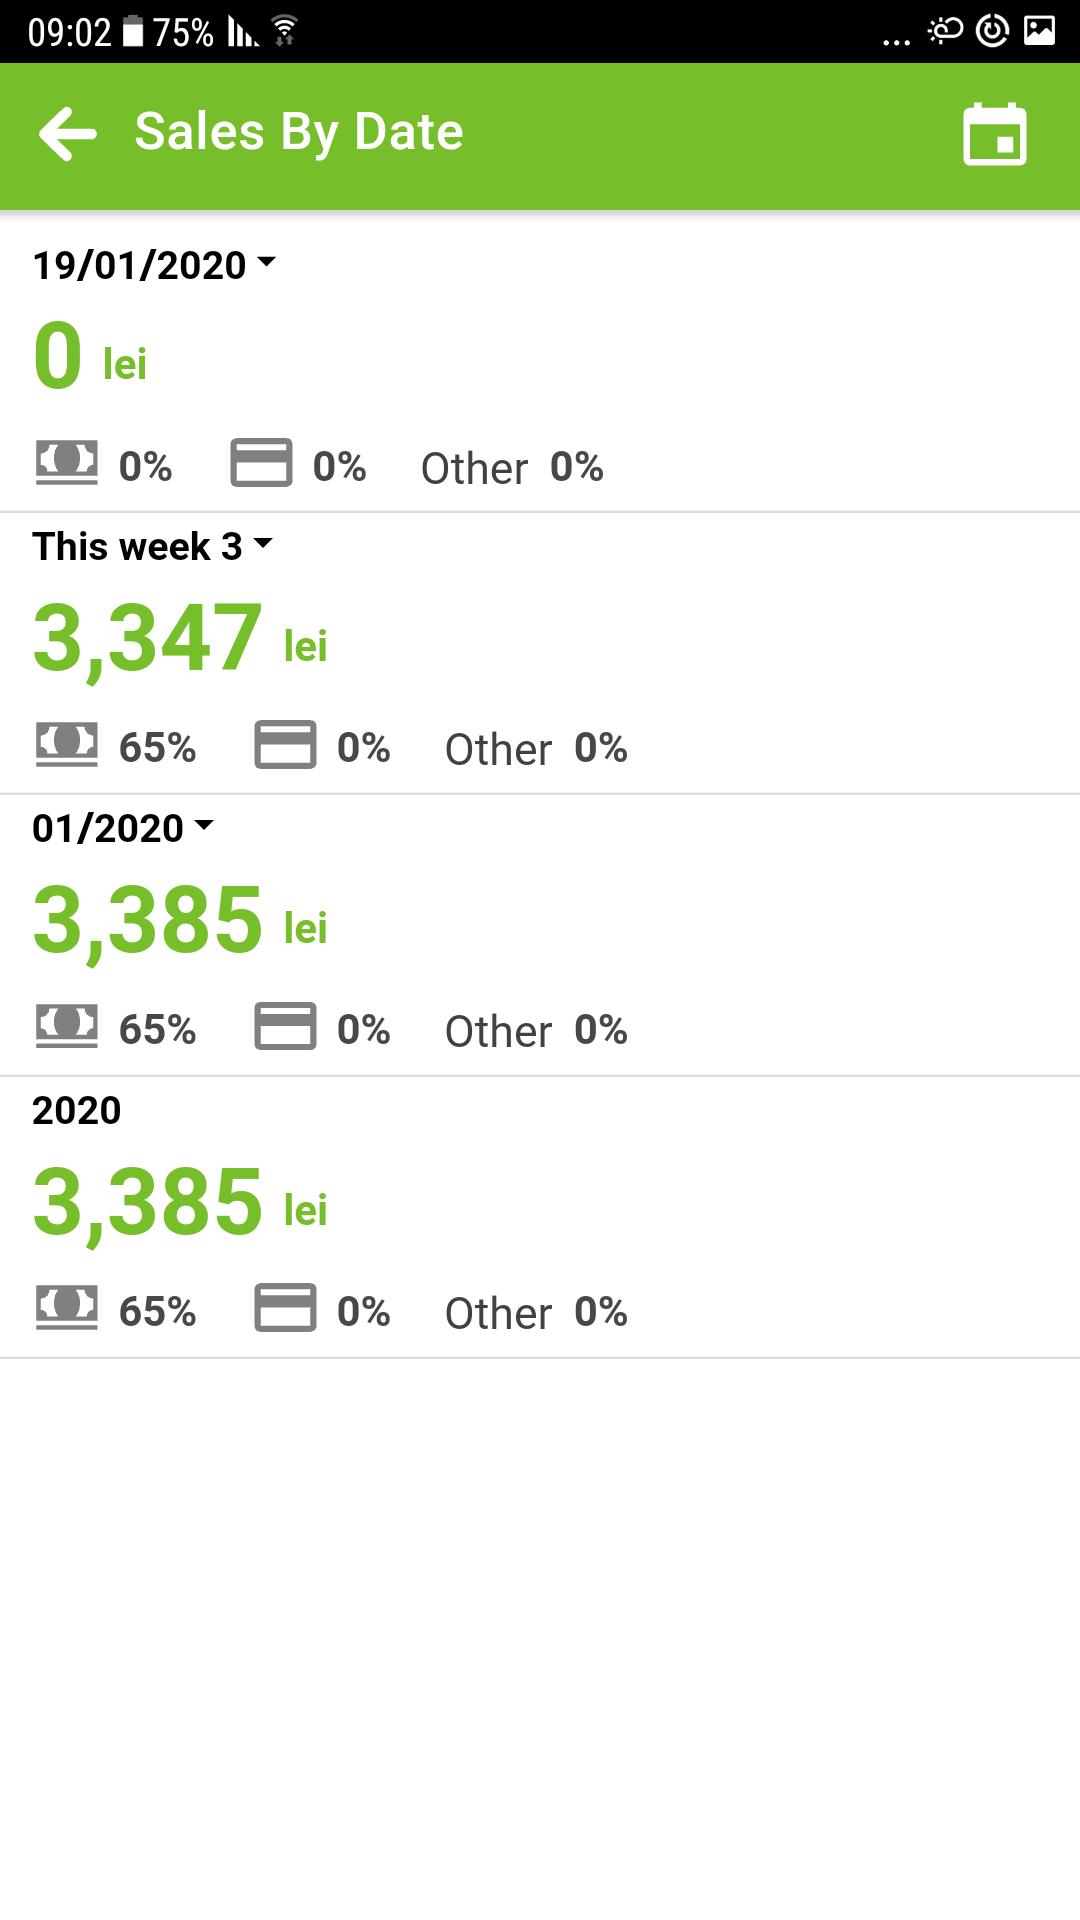Tap the cash icon under This week 3

(x=67, y=745)
